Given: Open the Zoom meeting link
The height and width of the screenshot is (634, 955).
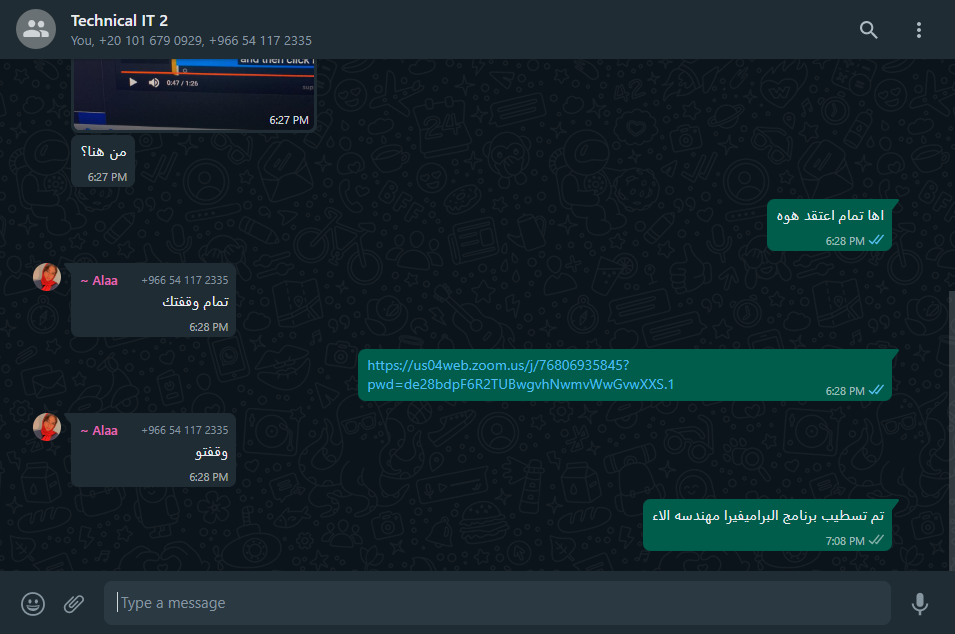Looking at the screenshot, I should 520,375.
